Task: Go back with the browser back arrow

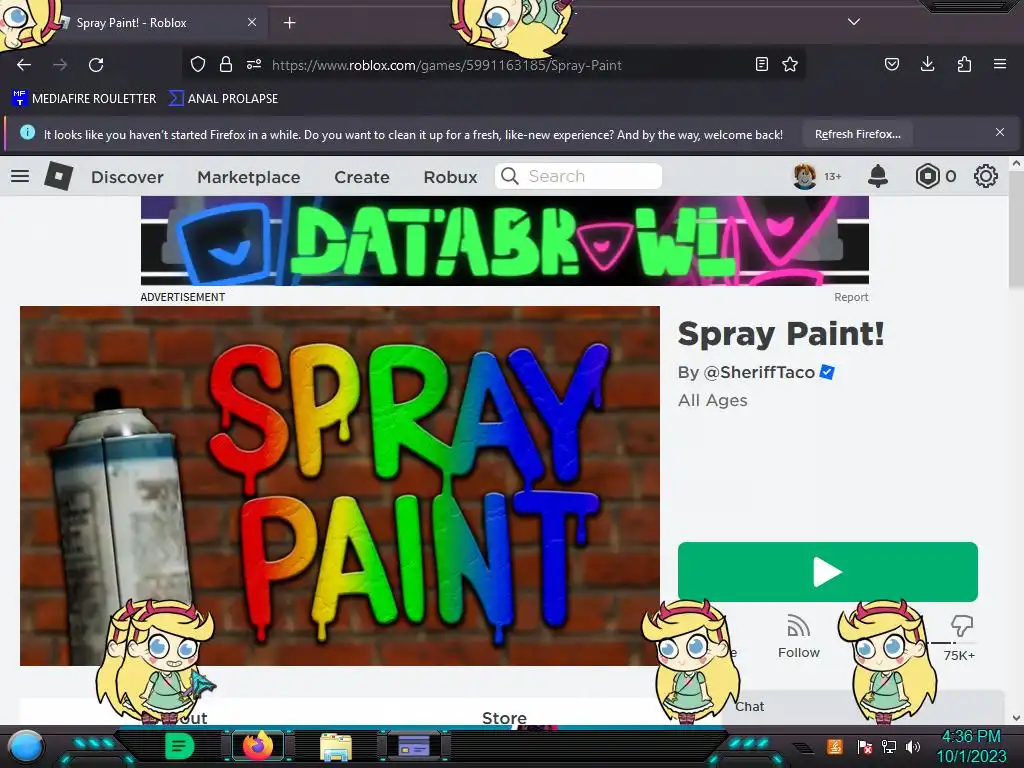Action: pos(24,65)
